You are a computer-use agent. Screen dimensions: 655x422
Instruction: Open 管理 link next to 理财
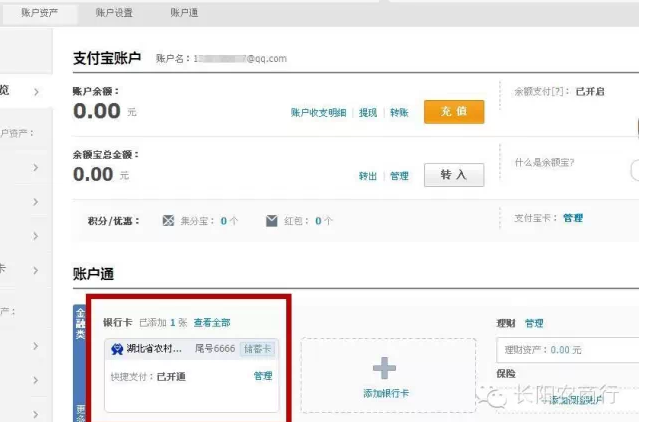tap(534, 323)
